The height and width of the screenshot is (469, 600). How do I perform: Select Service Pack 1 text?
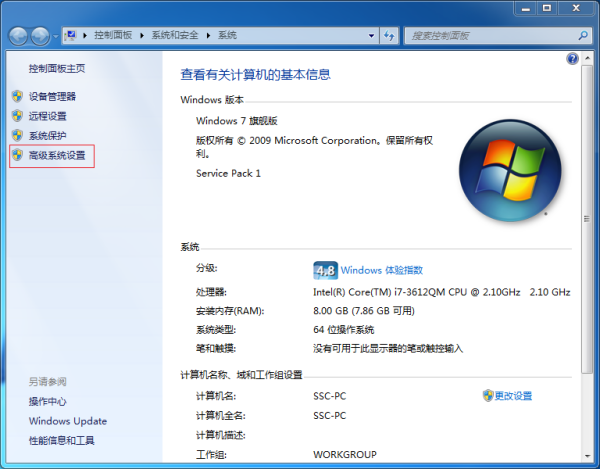[x=228, y=173]
